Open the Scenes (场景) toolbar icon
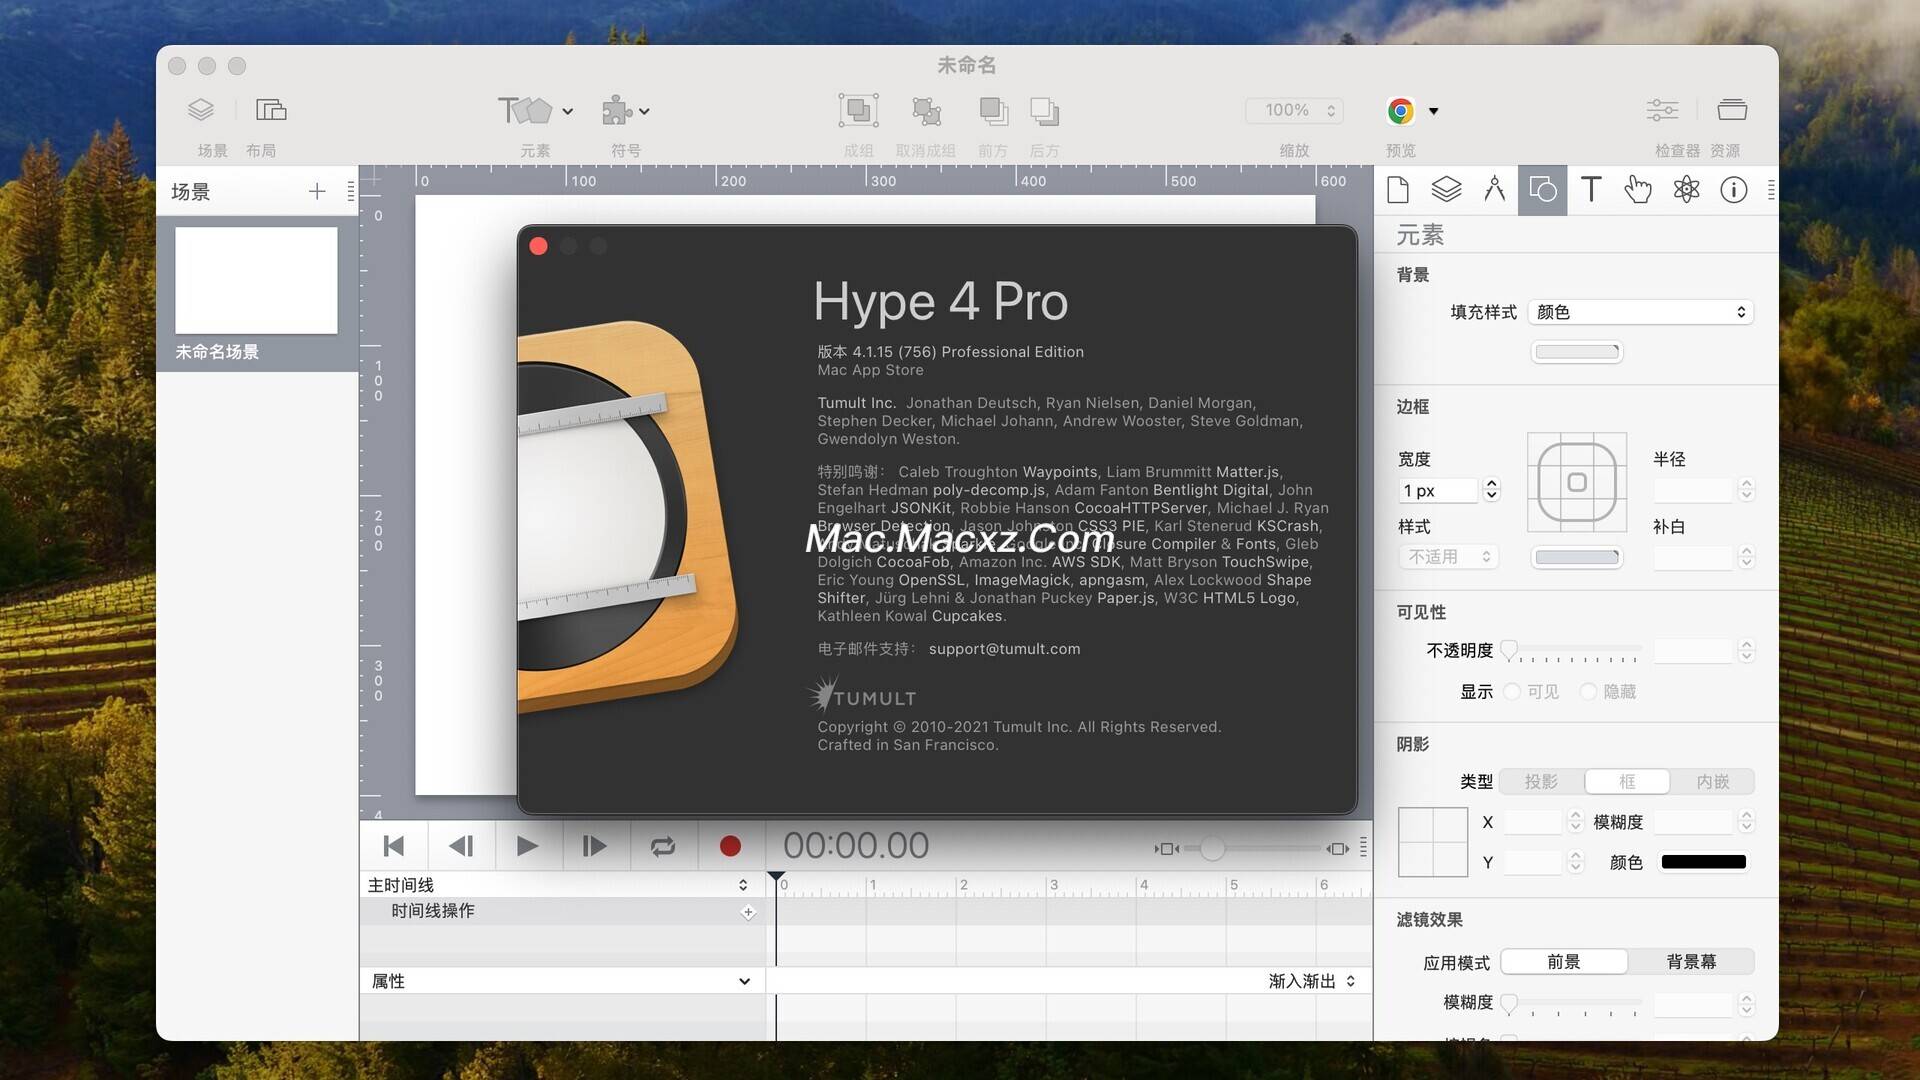This screenshot has height=1080, width=1920. pyautogui.click(x=201, y=110)
